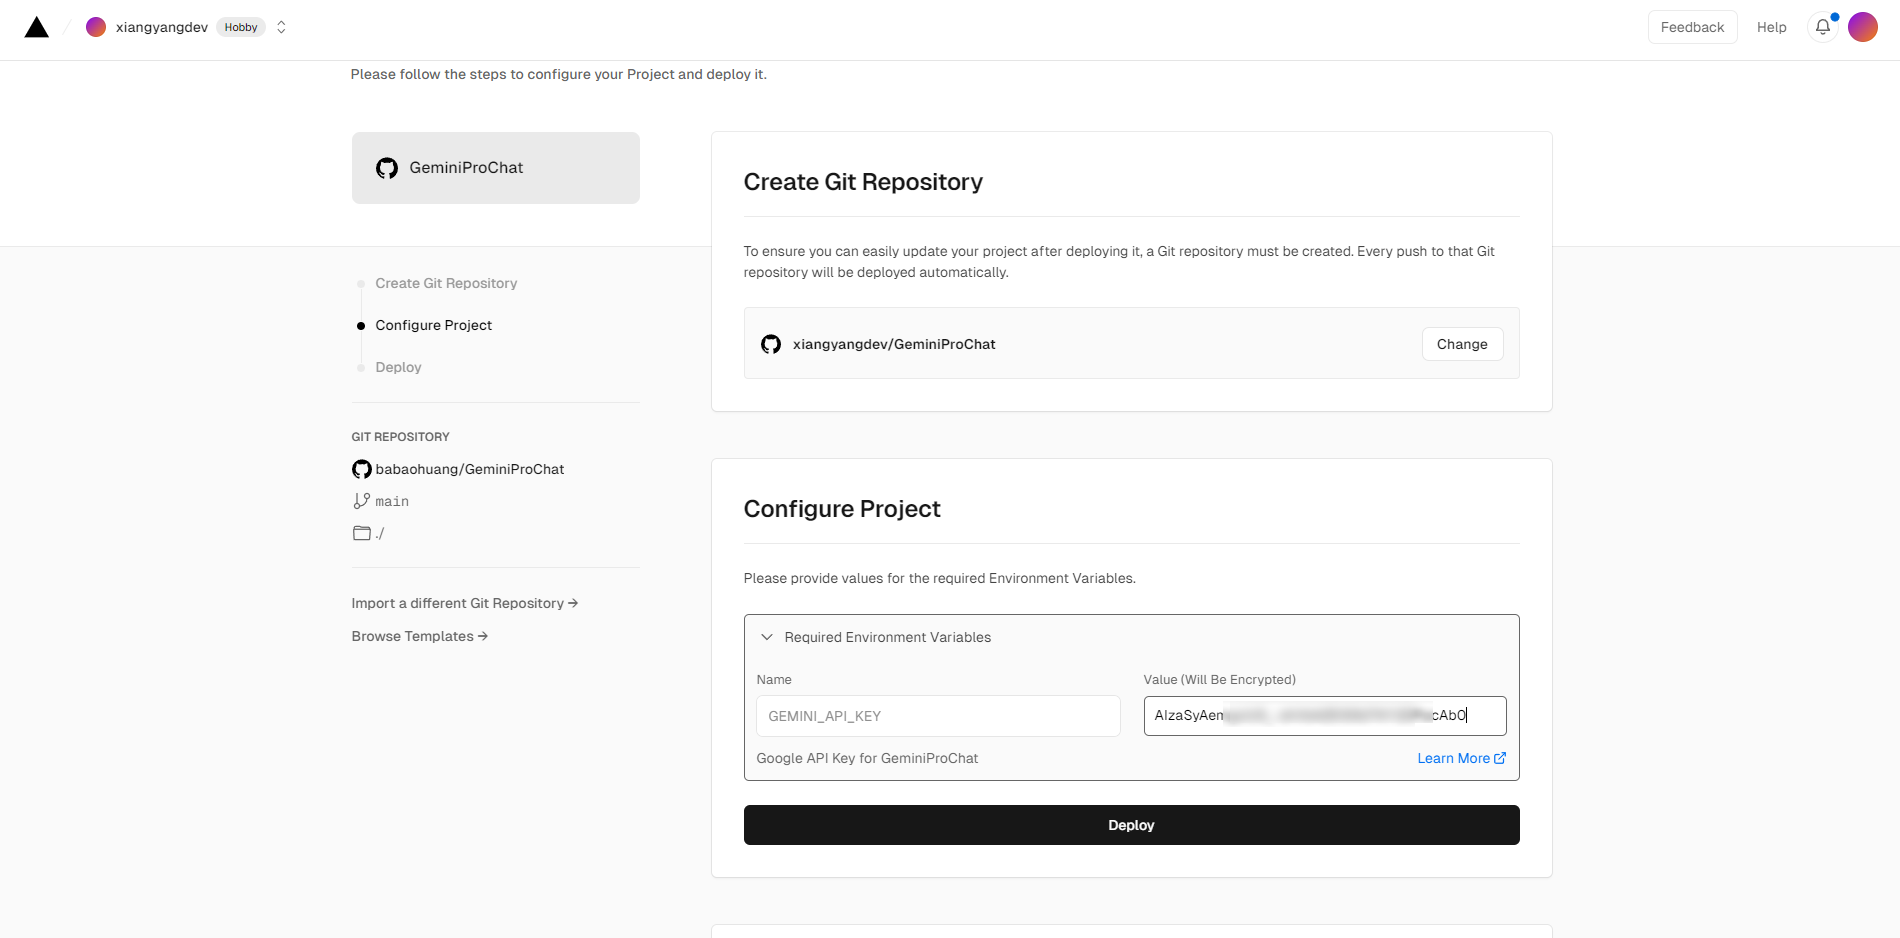This screenshot has height=938, width=1900.
Task: Click Import a different Git Repository
Action: [x=465, y=603]
